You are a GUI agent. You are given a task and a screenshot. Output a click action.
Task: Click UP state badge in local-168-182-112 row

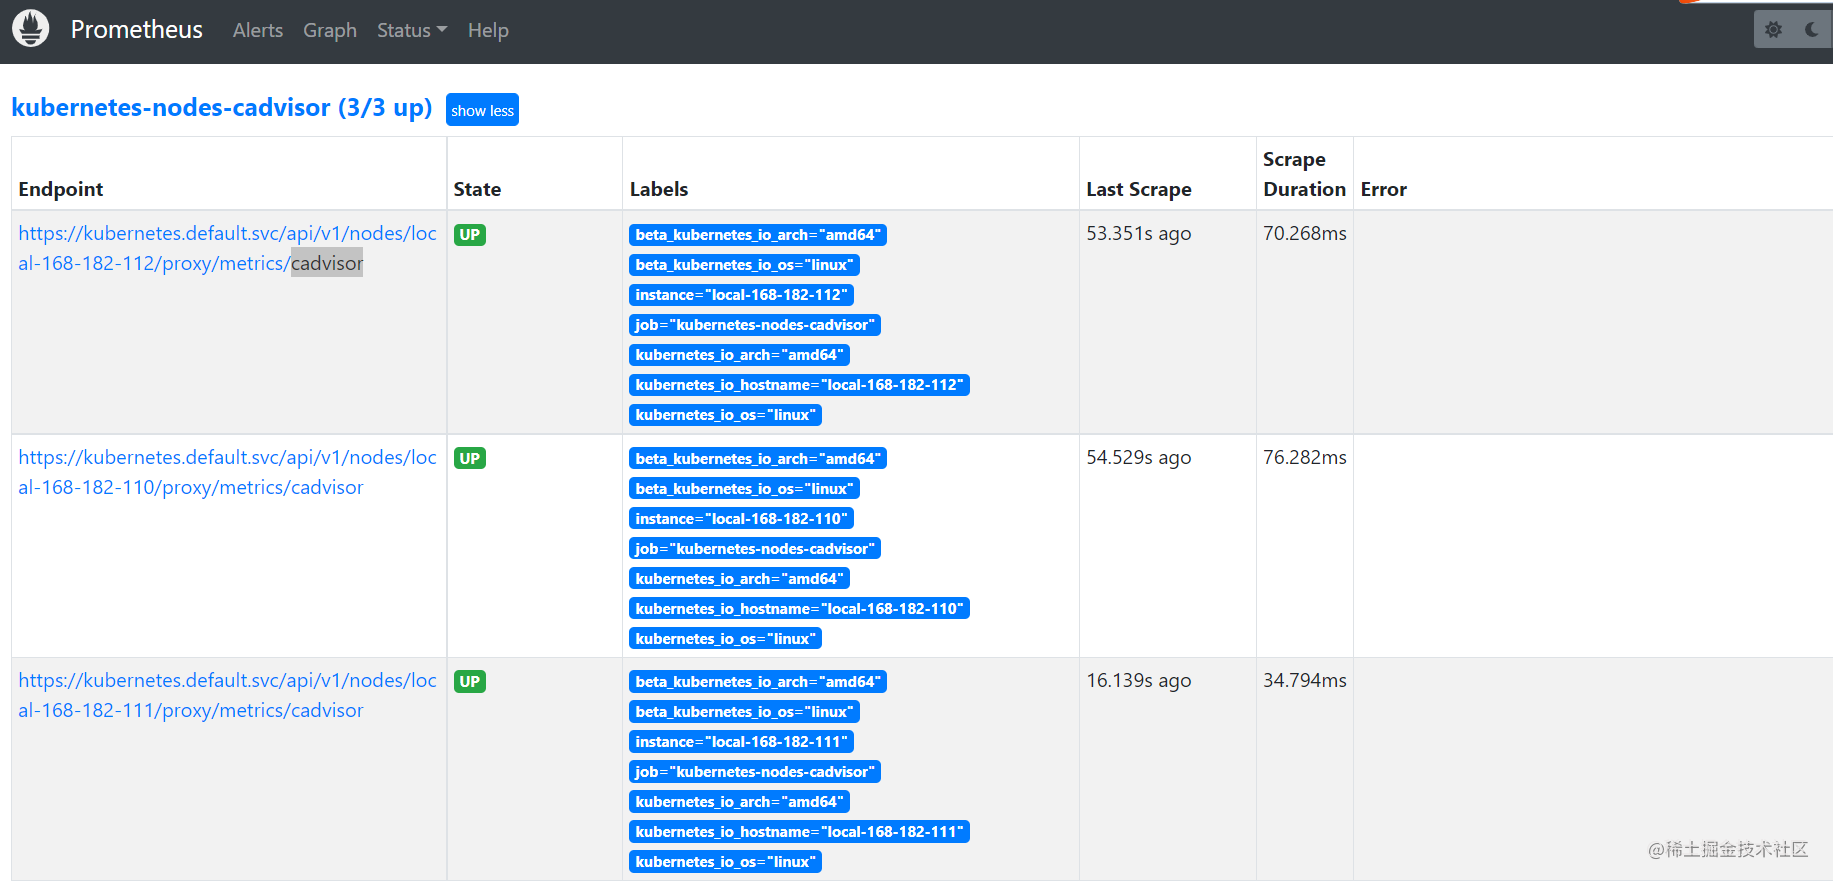[x=470, y=235]
